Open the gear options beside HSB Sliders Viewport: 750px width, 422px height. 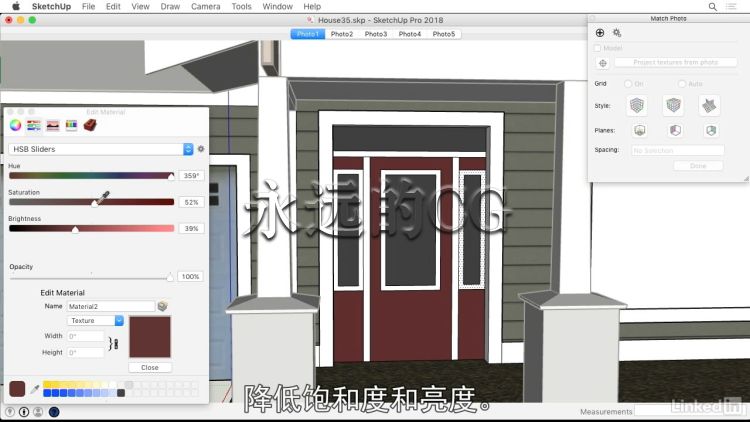tap(201, 149)
